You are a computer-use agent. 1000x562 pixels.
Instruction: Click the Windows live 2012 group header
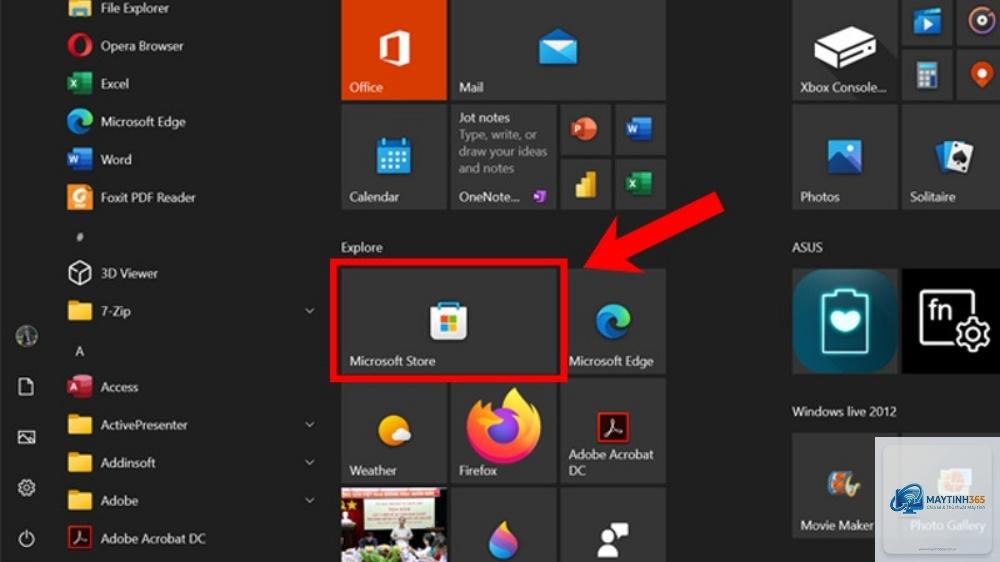tap(844, 411)
